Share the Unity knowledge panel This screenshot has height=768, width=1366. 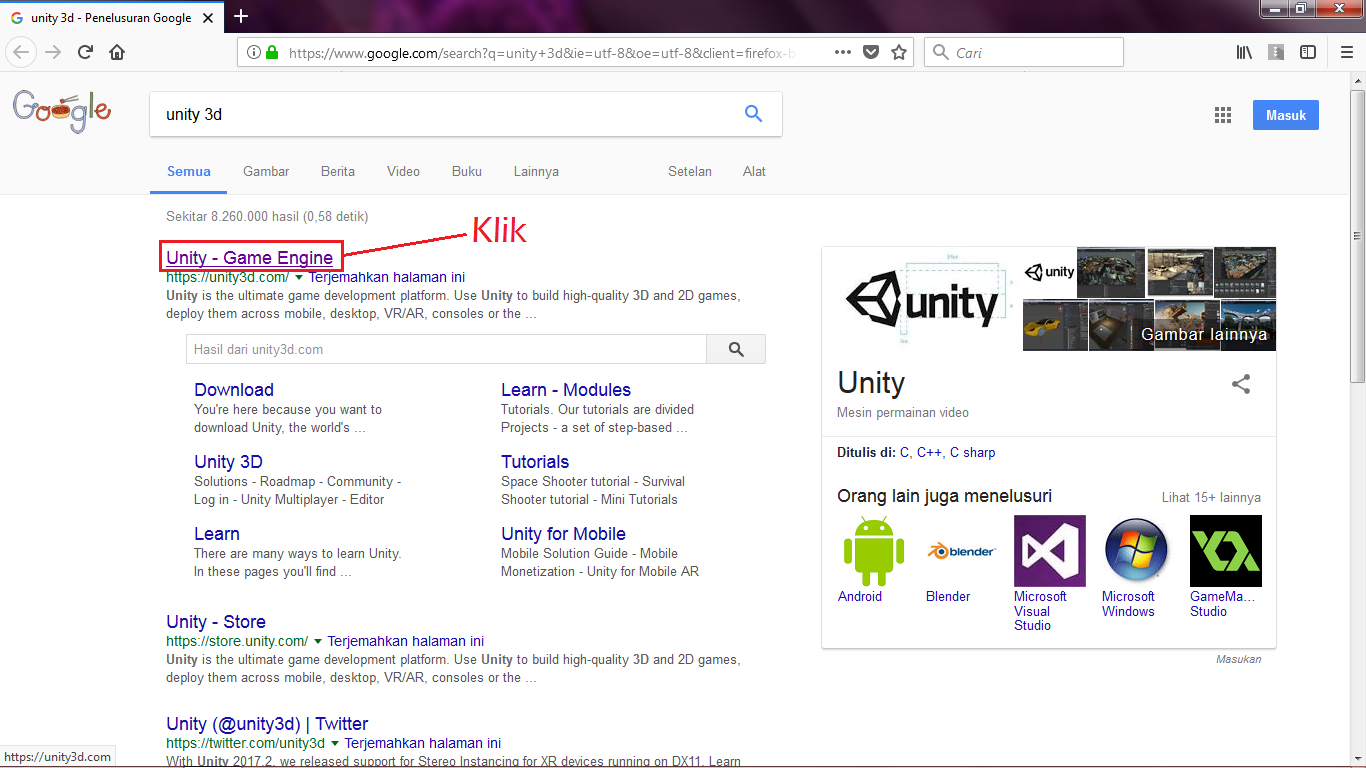[x=1241, y=384]
